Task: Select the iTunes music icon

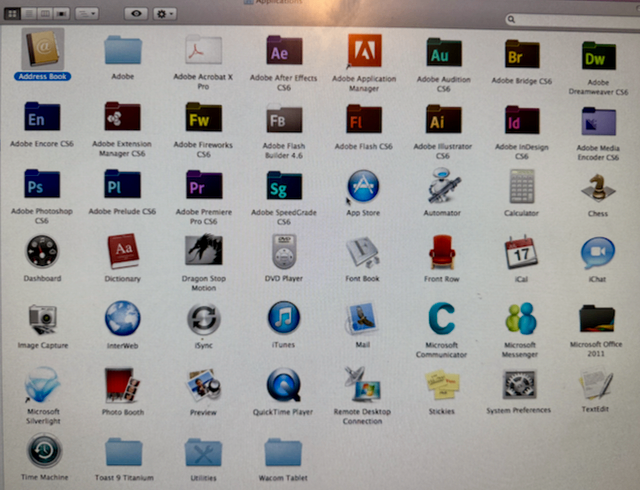Action: pos(284,318)
